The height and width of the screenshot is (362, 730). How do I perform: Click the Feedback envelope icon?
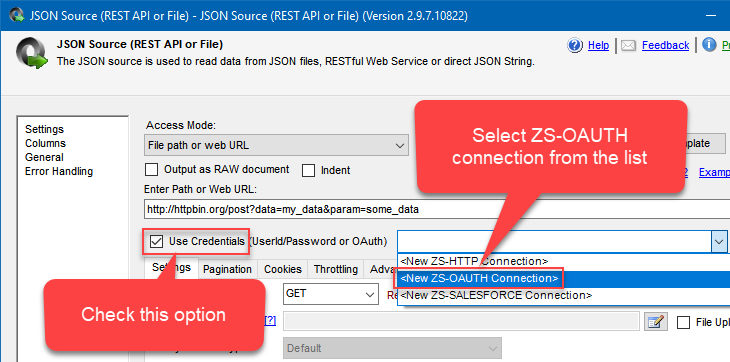click(629, 45)
